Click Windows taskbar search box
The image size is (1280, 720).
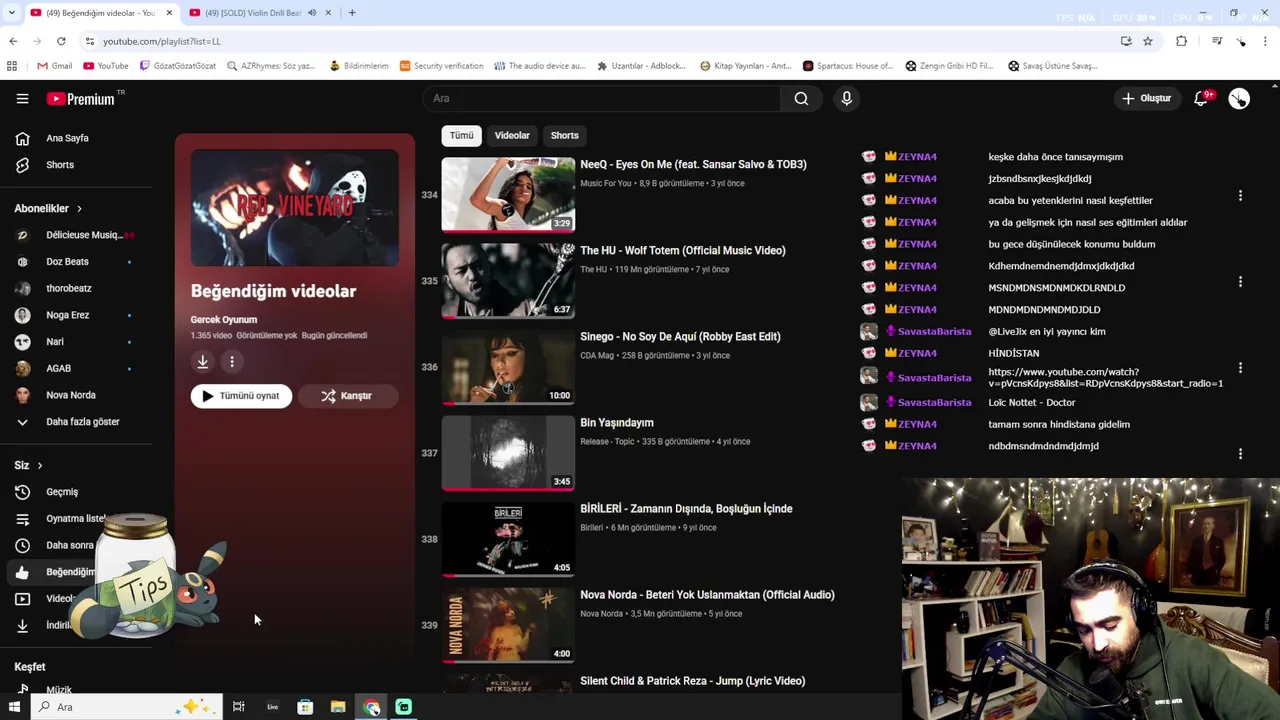tap(125, 707)
